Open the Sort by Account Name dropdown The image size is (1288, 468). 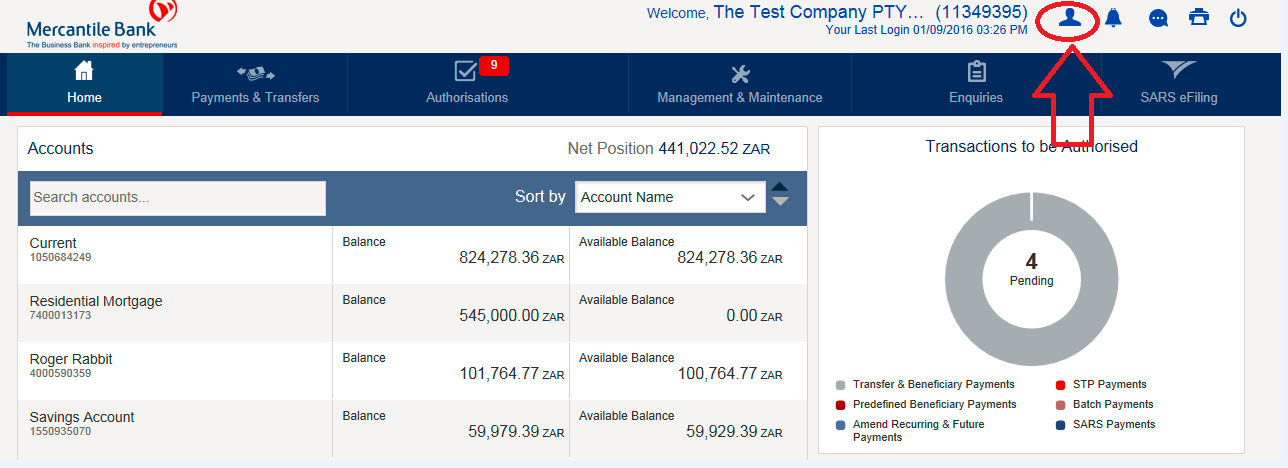pyautogui.click(x=670, y=197)
